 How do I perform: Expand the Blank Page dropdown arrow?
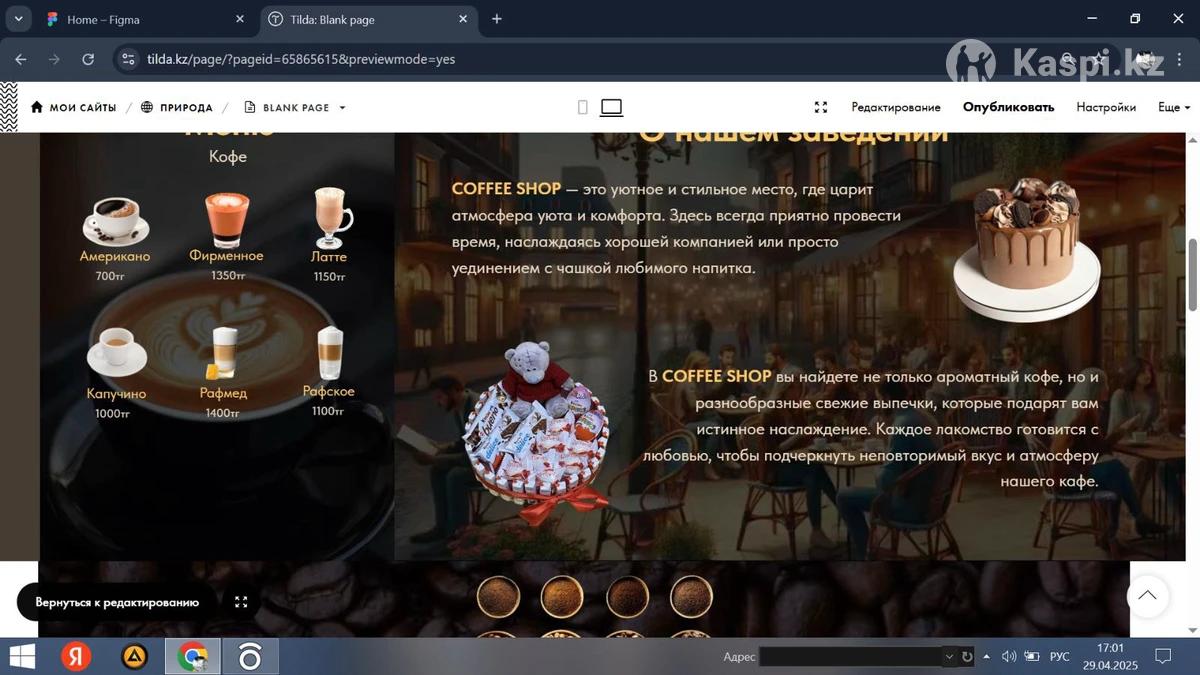[x=342, y=107]
